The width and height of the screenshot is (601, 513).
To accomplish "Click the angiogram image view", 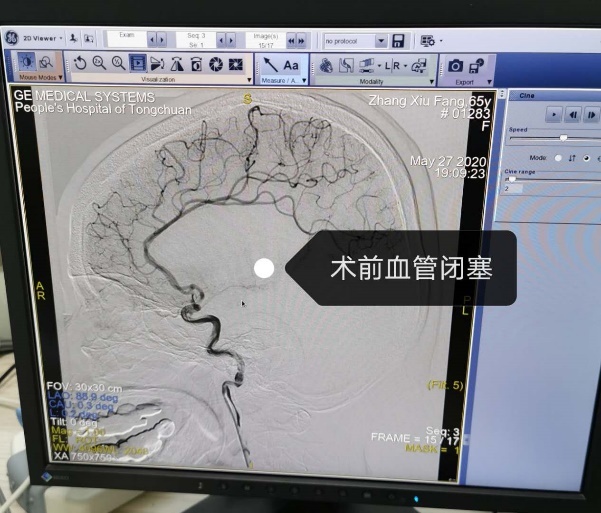I will [251, 282].
